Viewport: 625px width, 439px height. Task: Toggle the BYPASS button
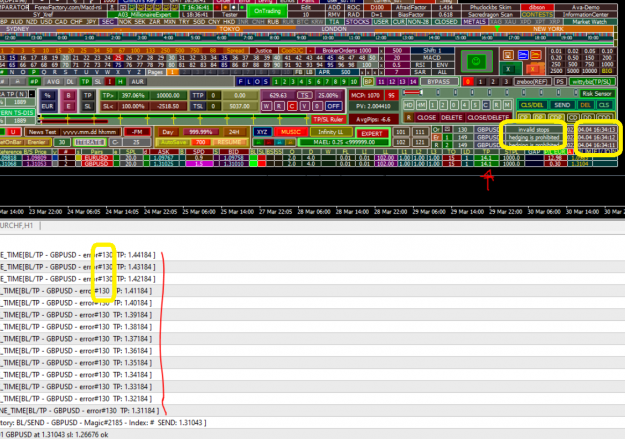tap(438, 81)
